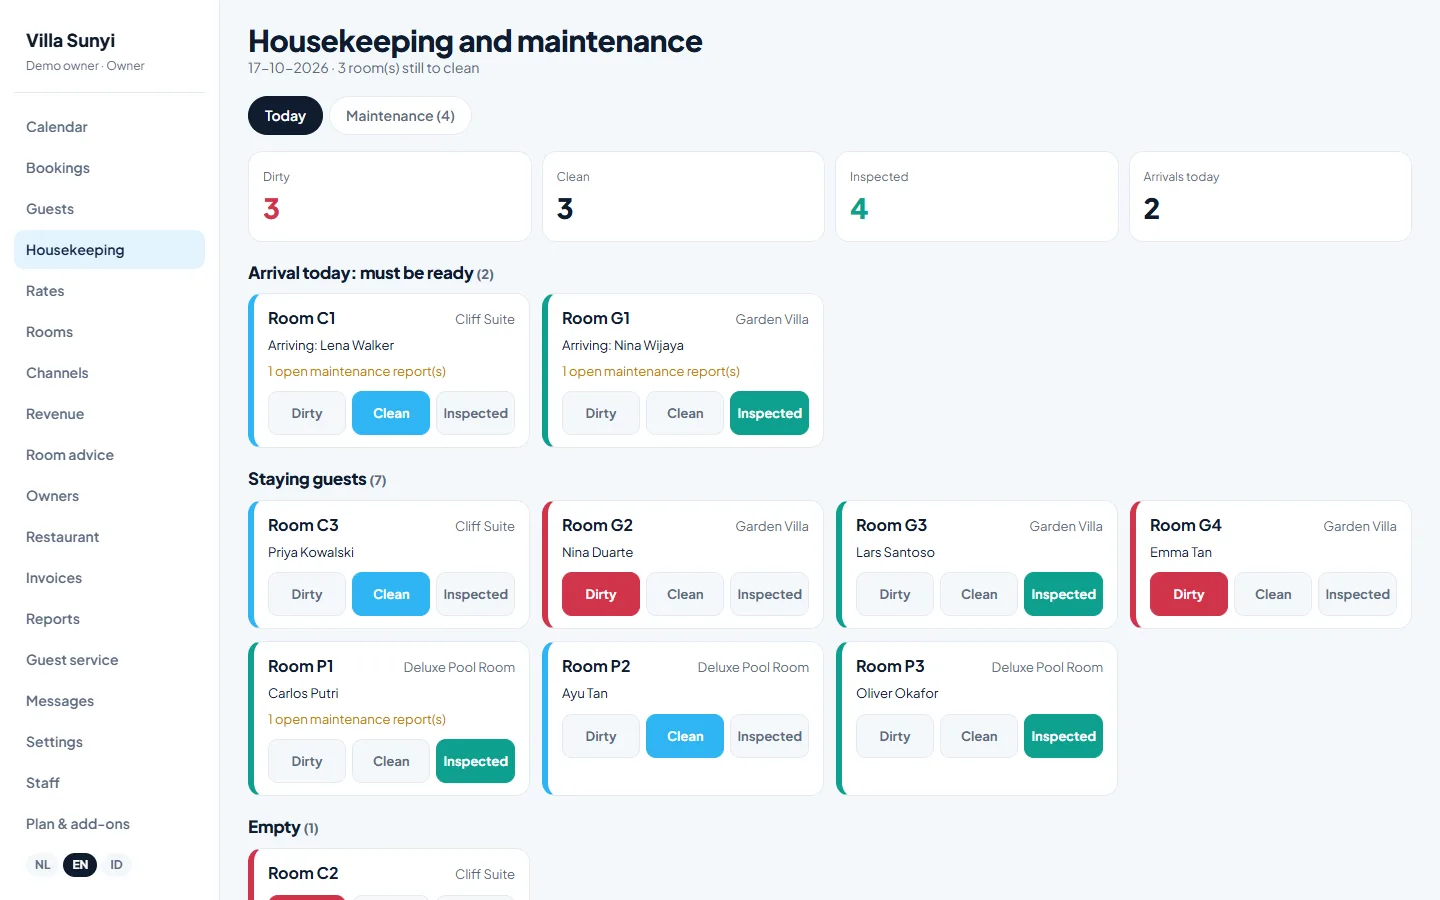The height and width of the screenshot is (900, 1440).
Task: Click the Villa Sunyi property name
Action: click(70, 41)
